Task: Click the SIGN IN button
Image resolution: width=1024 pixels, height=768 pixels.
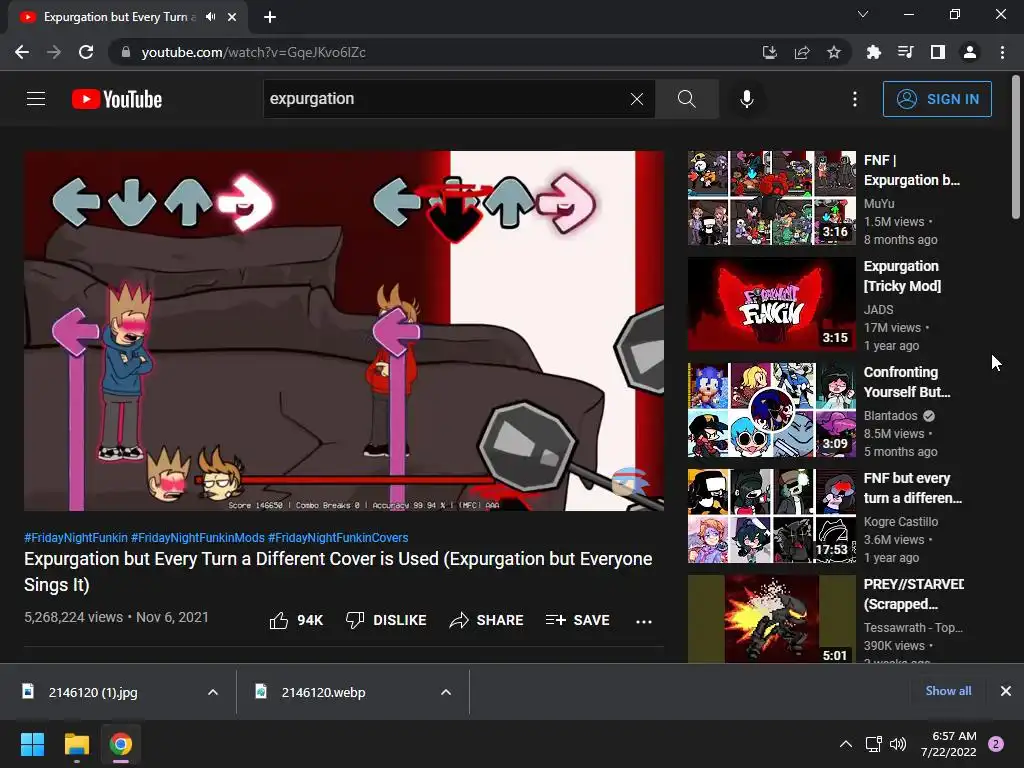Action: coord(937,99)
